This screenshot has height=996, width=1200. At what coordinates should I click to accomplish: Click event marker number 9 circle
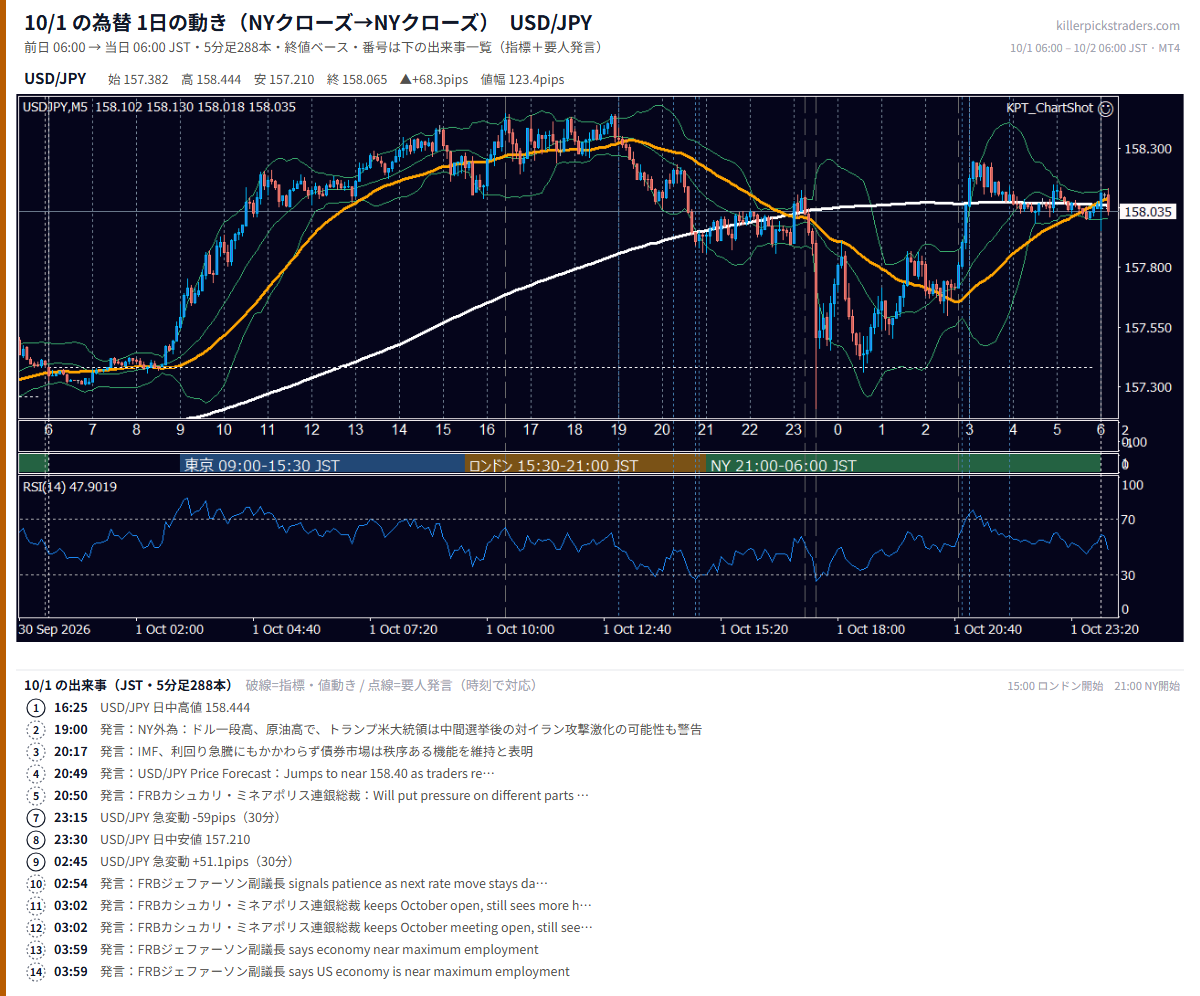(37, 862)
